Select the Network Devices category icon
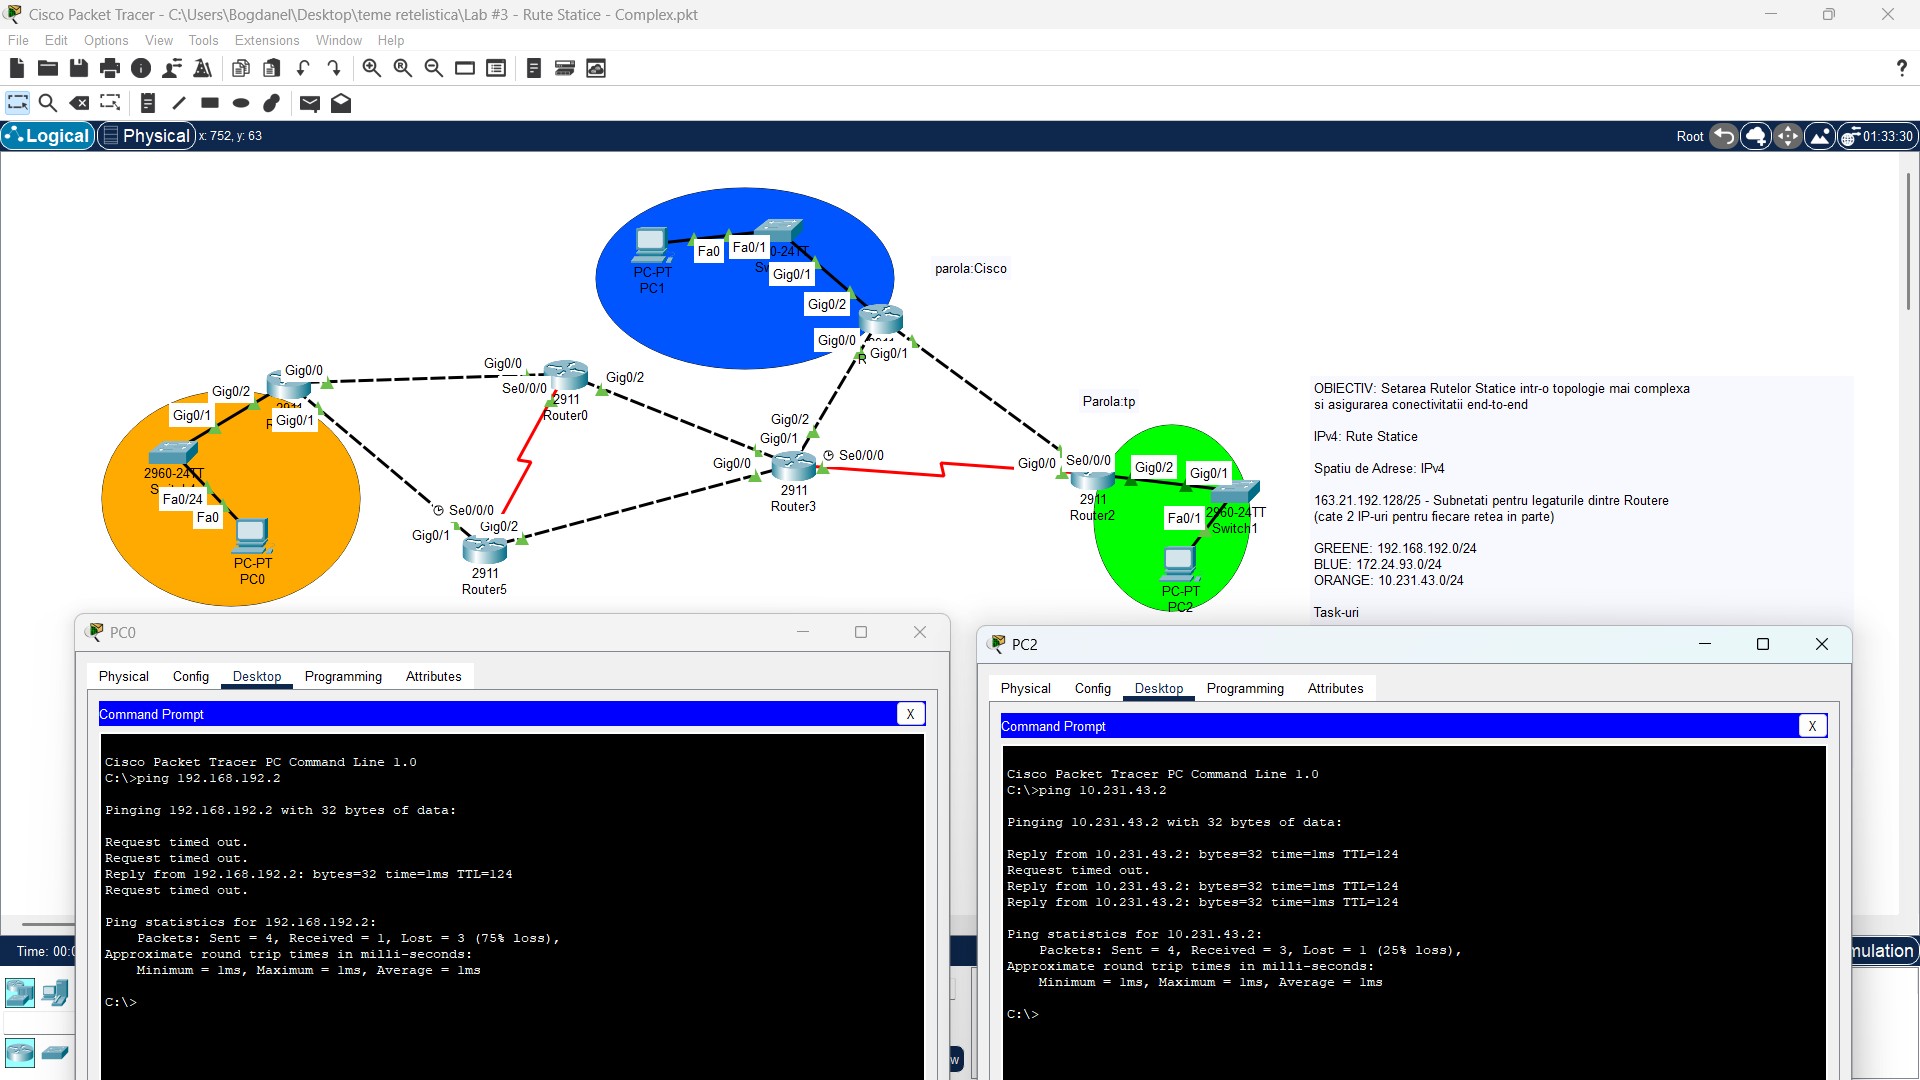 tap(19, 993)
